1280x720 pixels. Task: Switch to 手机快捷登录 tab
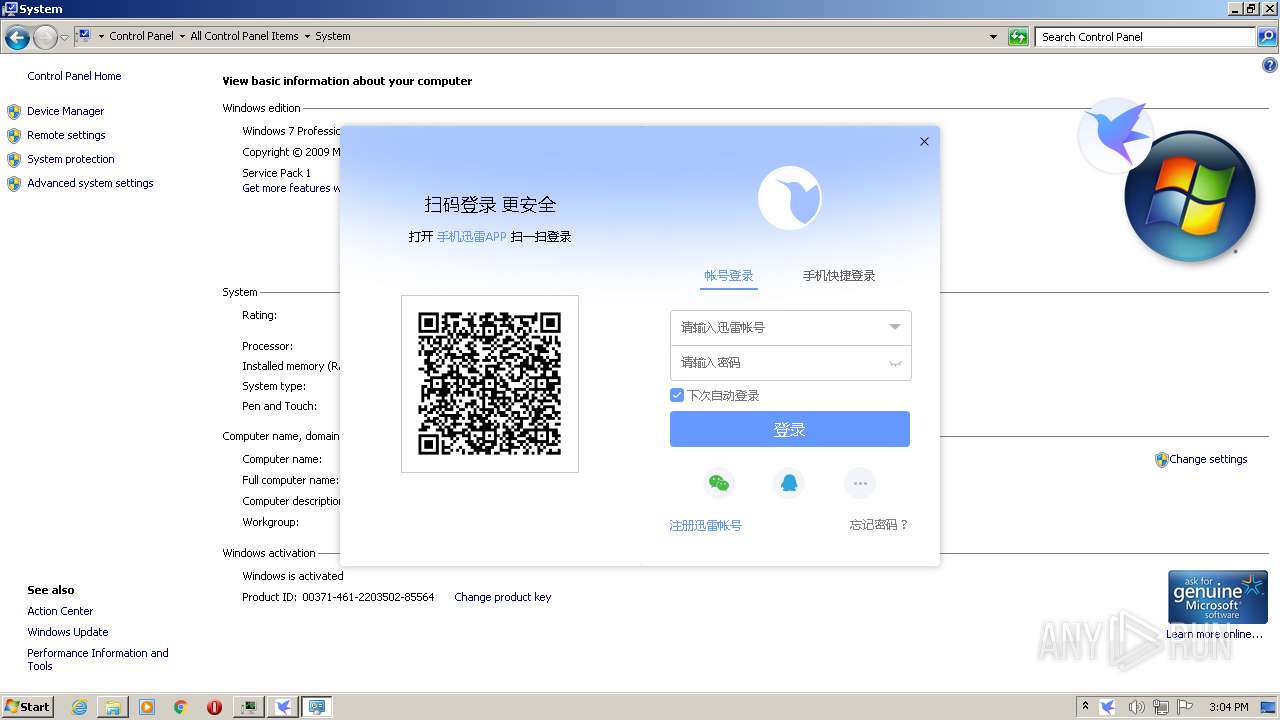tap(839, 276)
